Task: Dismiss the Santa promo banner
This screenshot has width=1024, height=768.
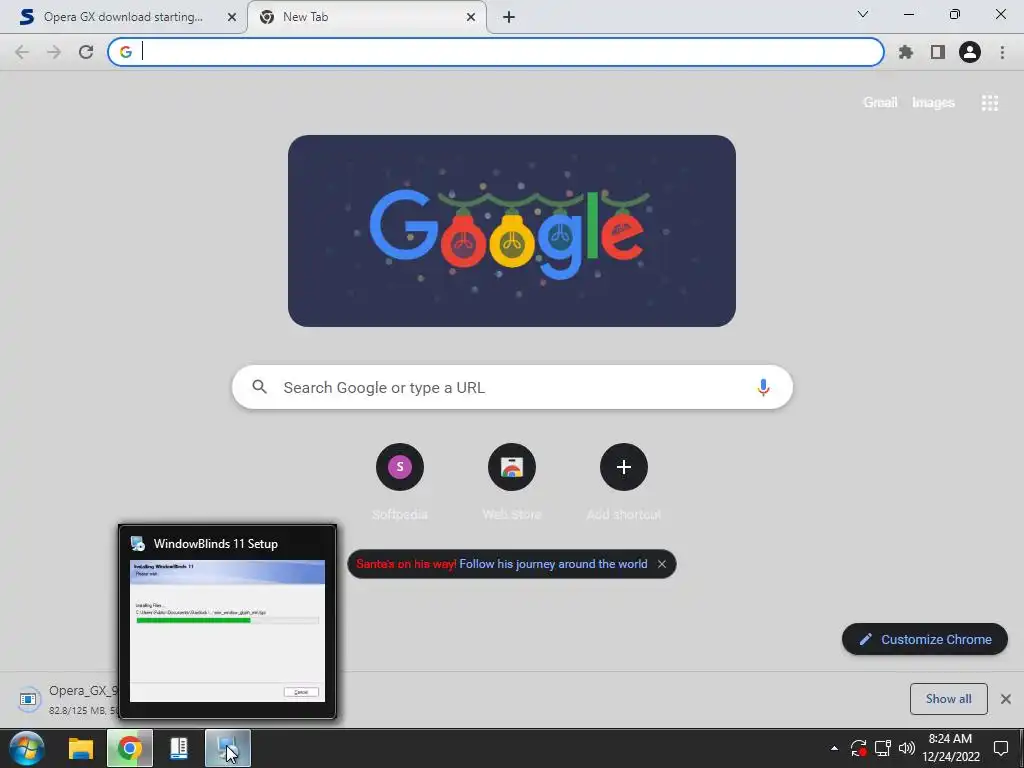Action: (x=662, y=564)
